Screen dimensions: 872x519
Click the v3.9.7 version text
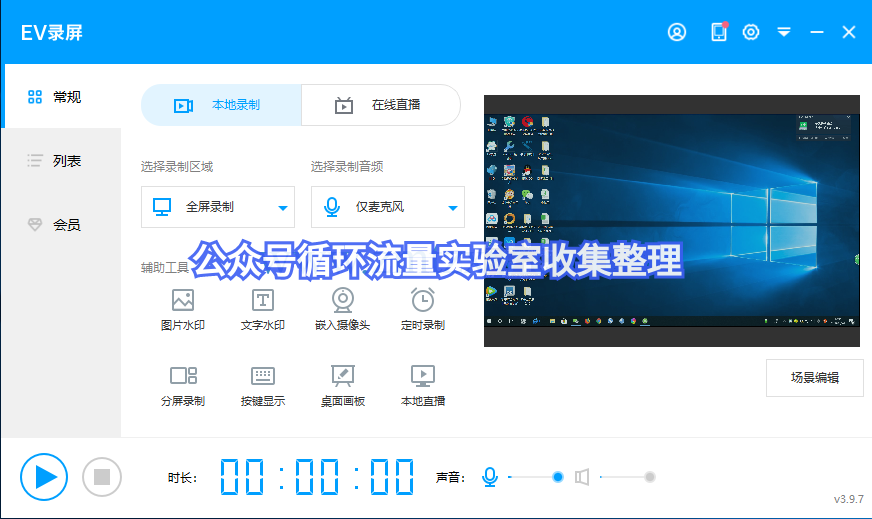click(848, 499)
